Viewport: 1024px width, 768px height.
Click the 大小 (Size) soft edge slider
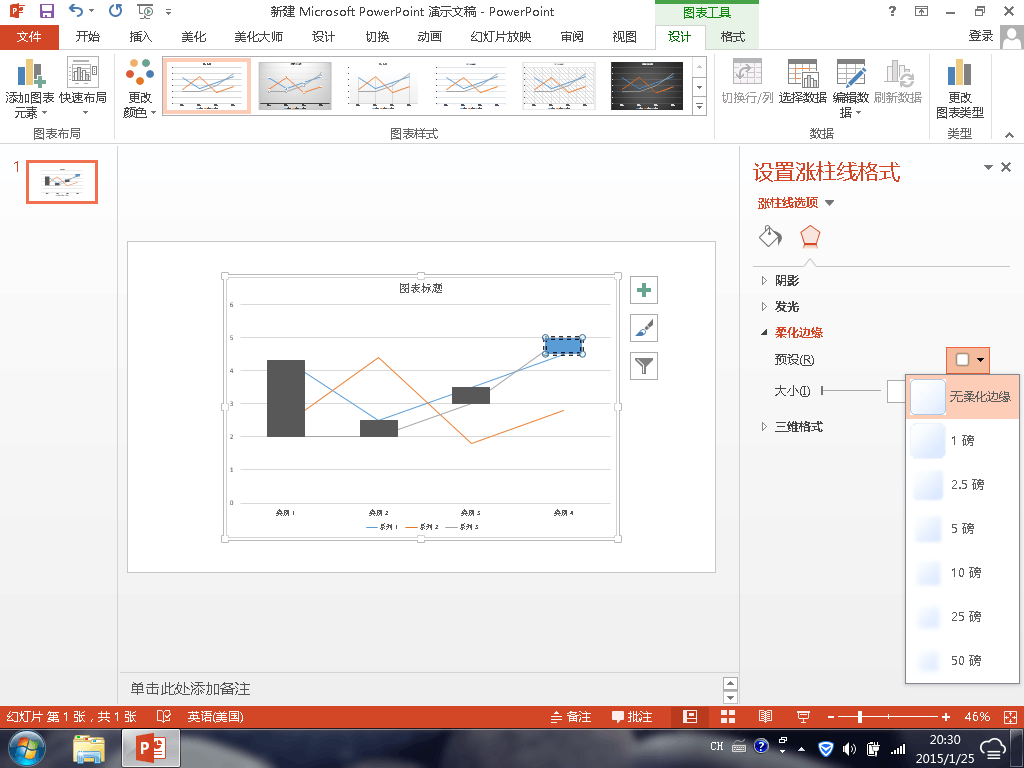coord(852,391)
